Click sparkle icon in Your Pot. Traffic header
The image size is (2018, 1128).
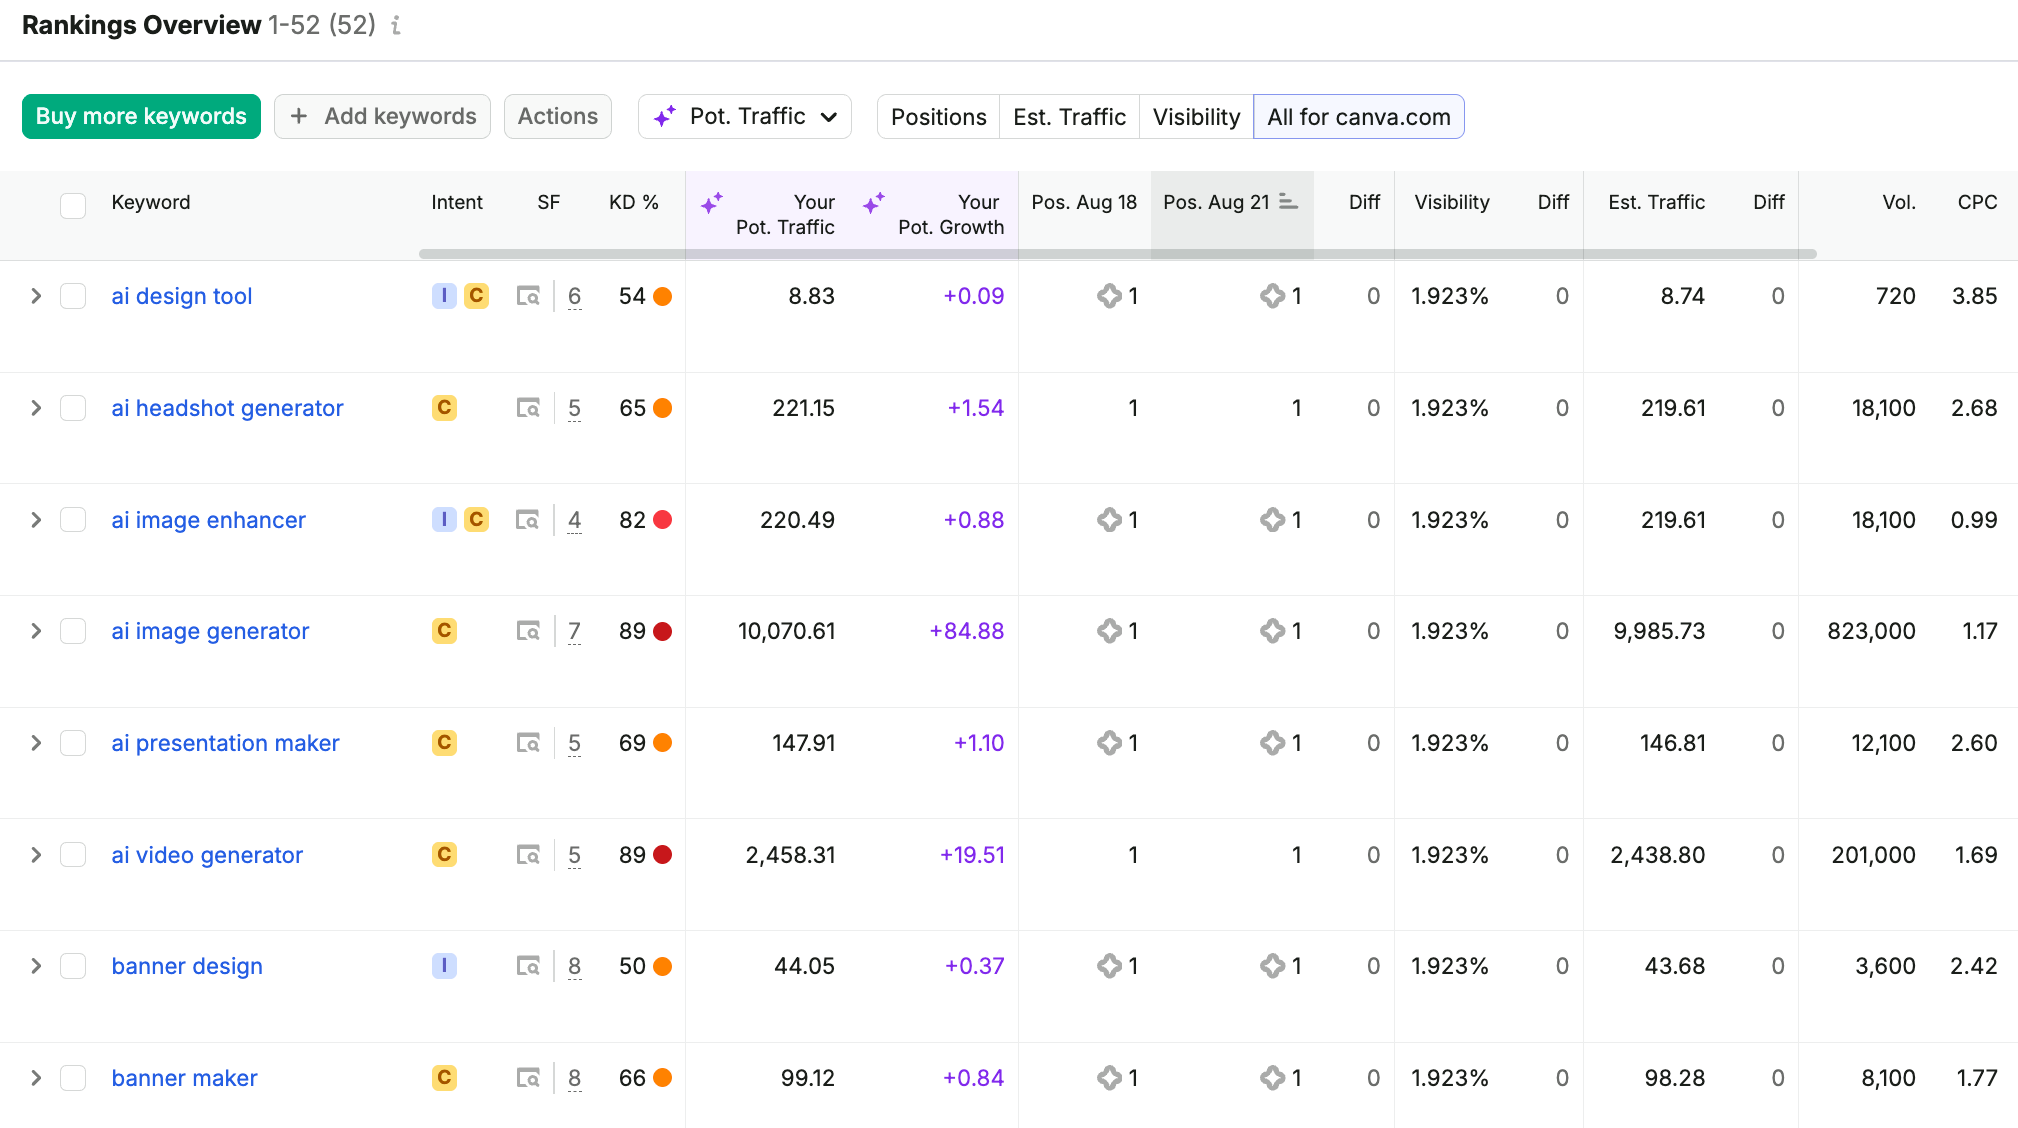(711, 203)
